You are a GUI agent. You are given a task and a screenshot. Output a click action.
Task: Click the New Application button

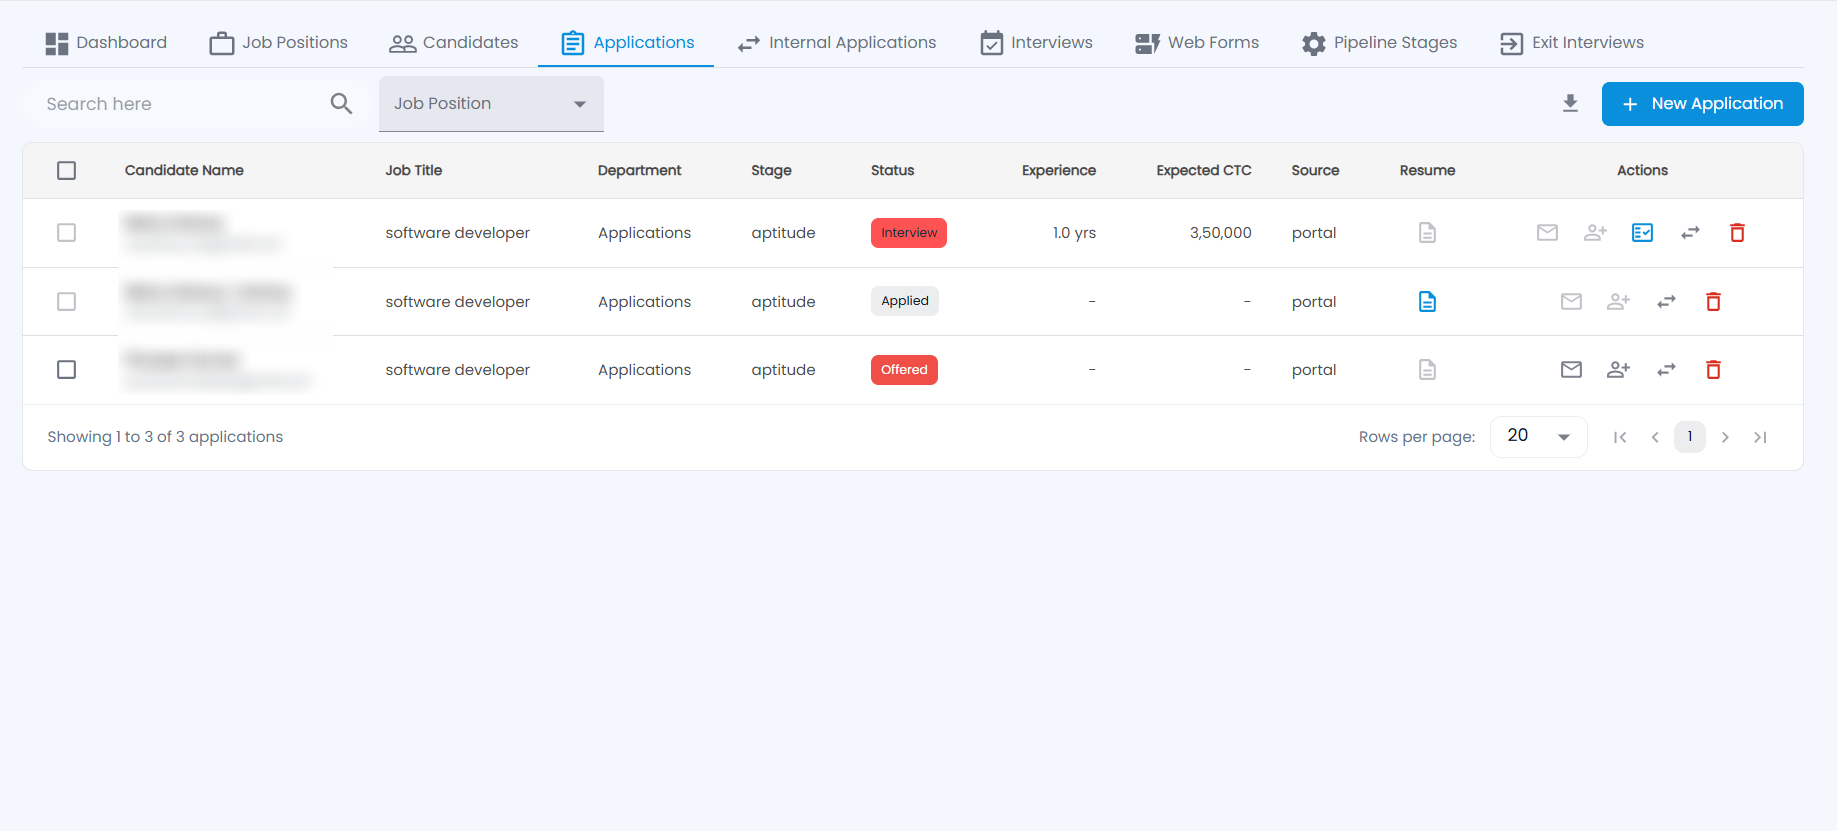point(1702,104)
